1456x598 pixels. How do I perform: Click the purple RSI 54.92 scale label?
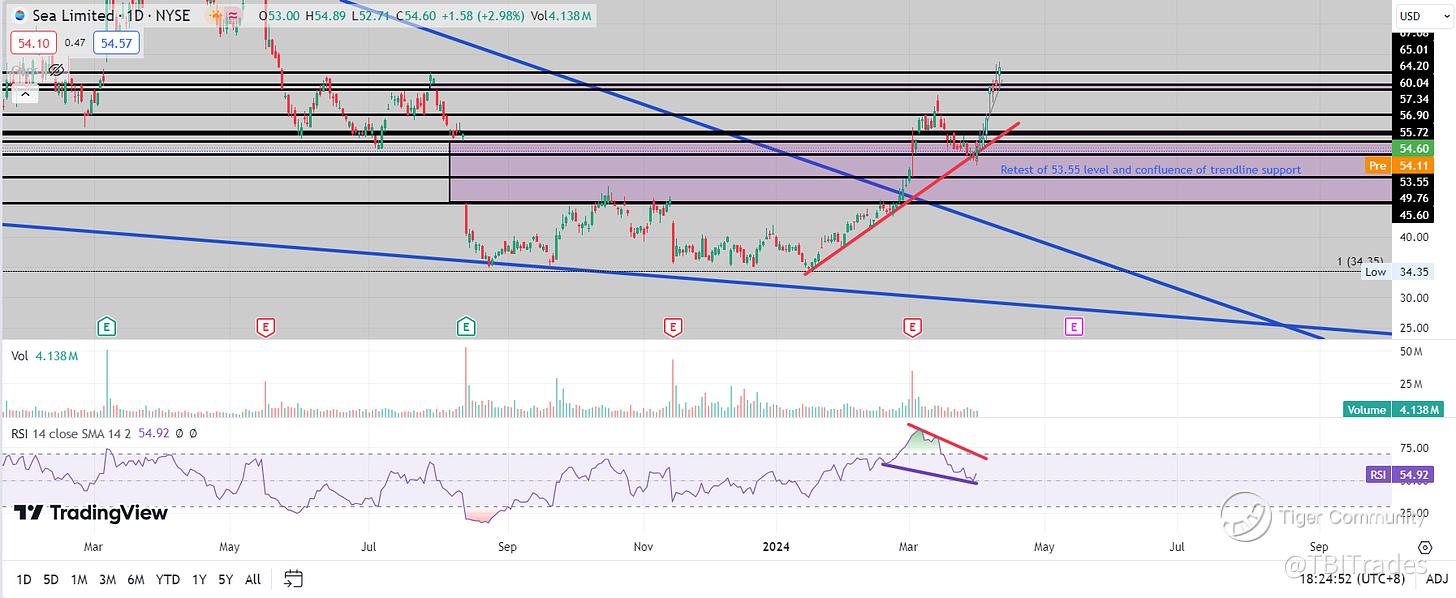pyautogui.click(x=1398, y=475)
